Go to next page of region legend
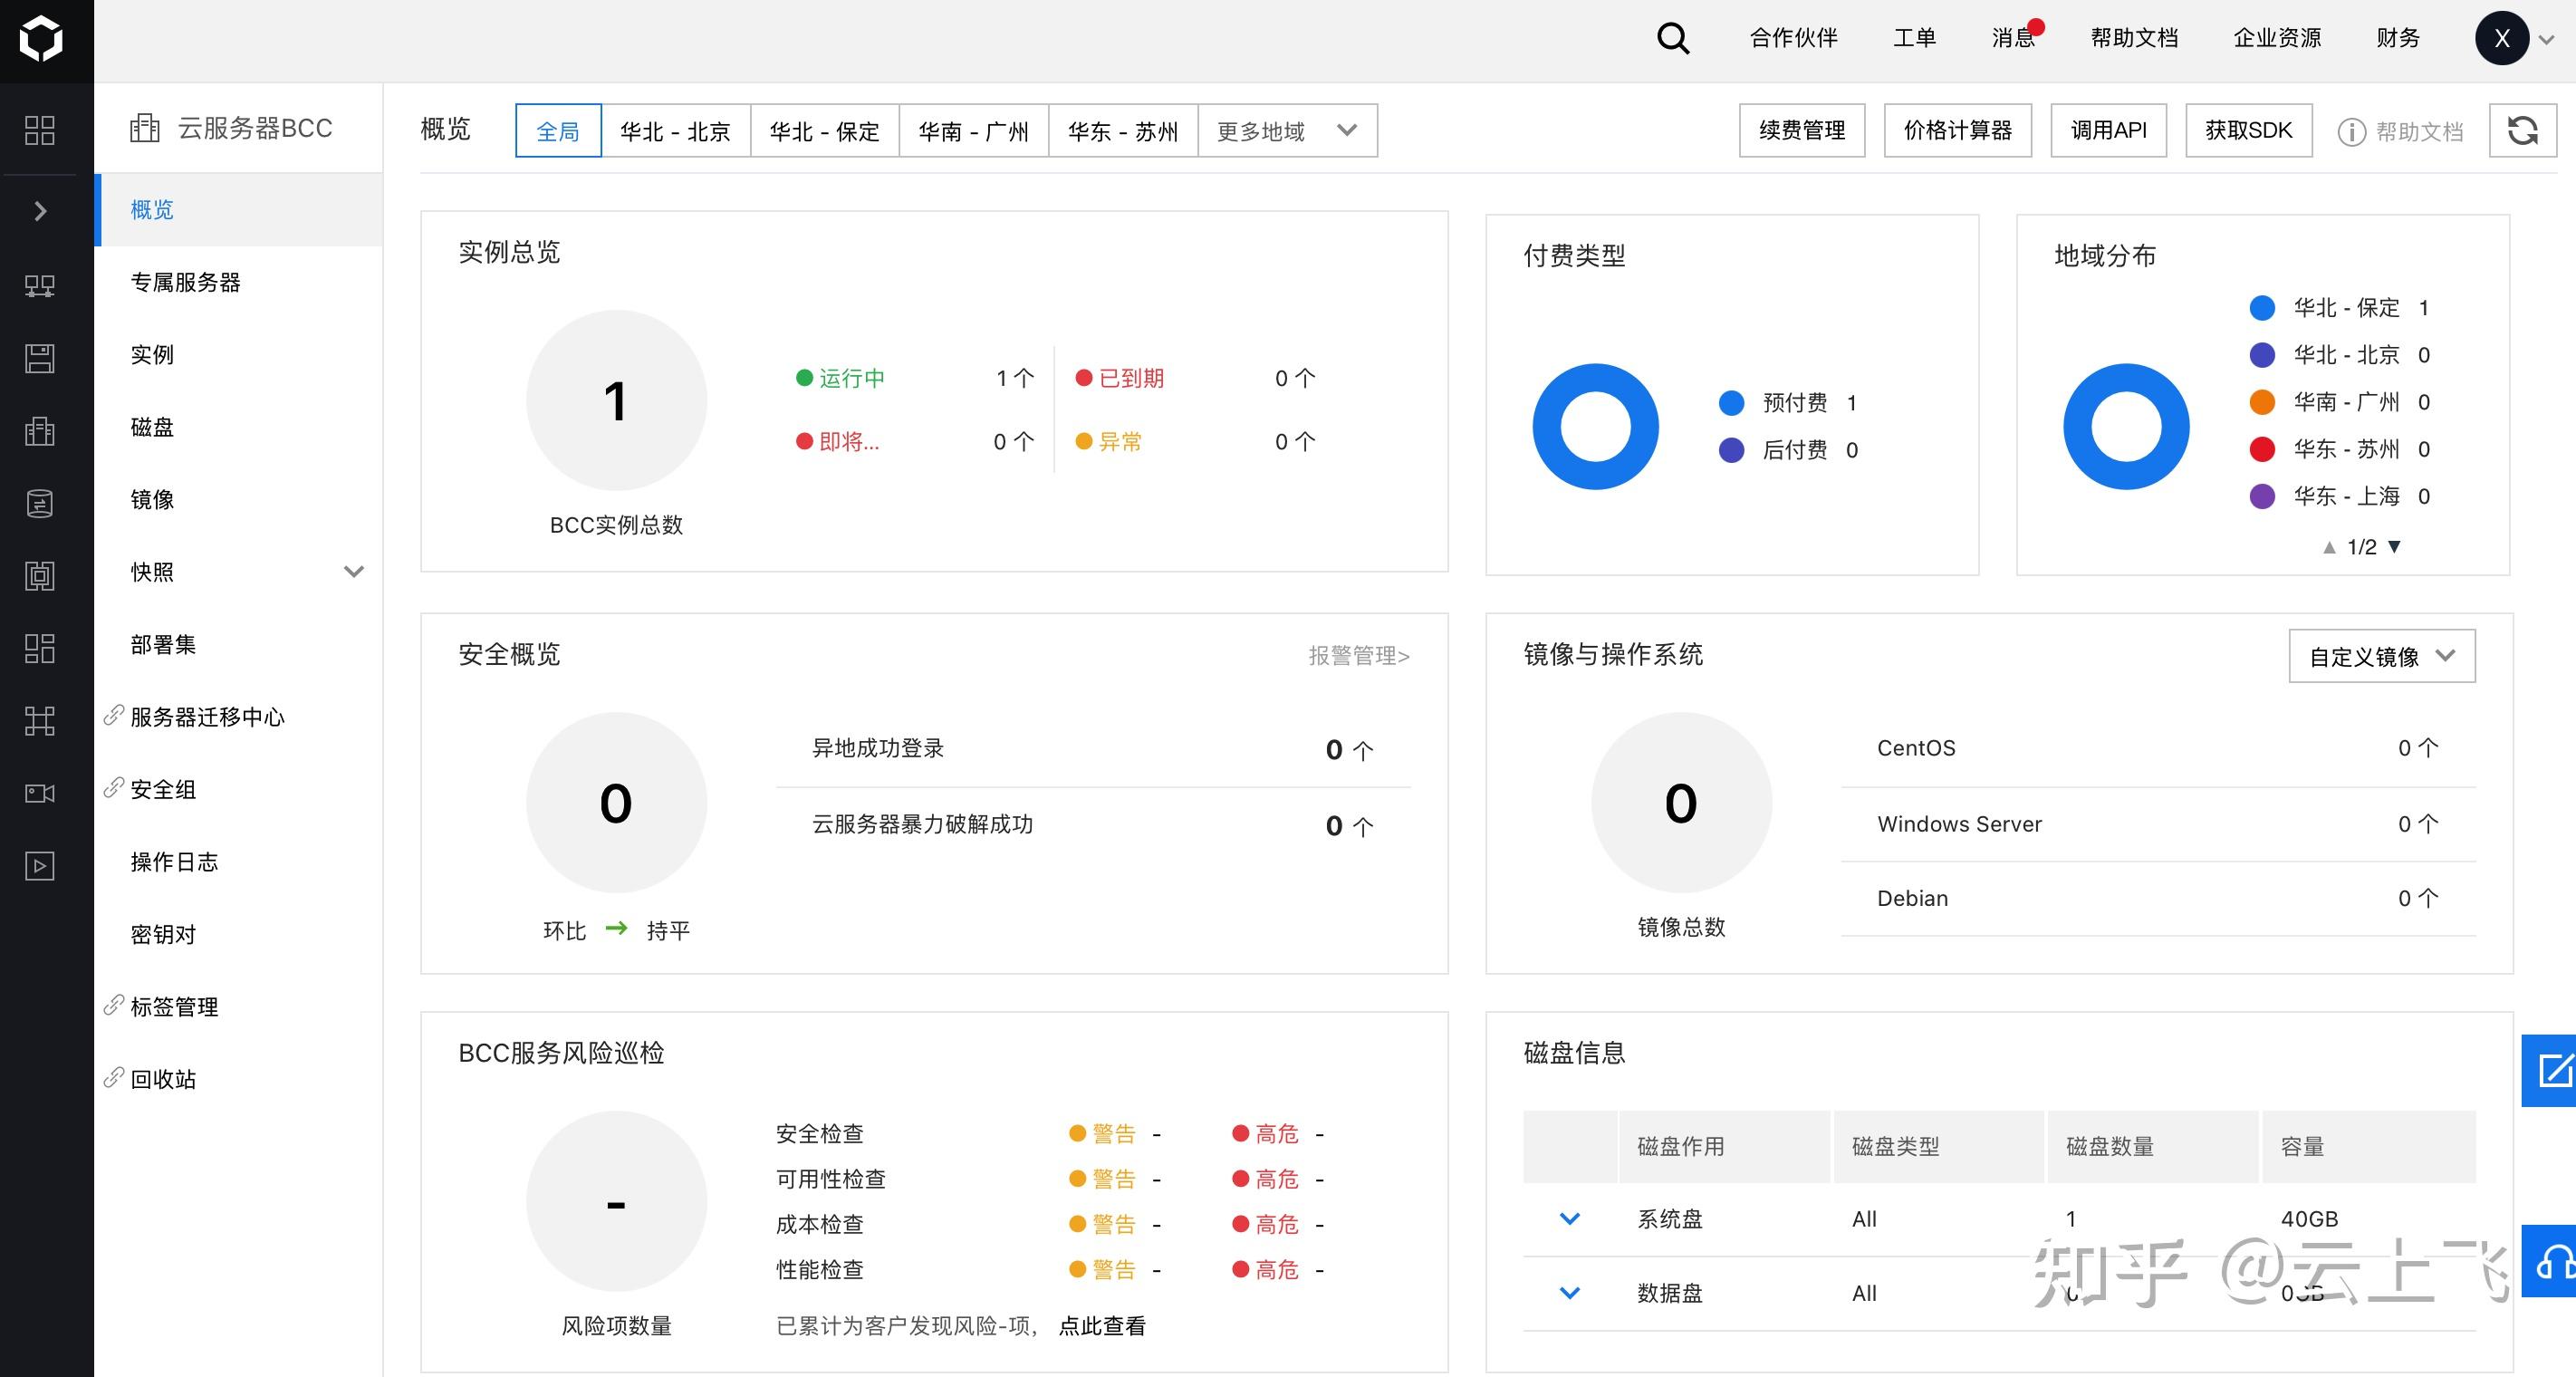This screenshot has width=2576, height=1377. [2394, 547]
